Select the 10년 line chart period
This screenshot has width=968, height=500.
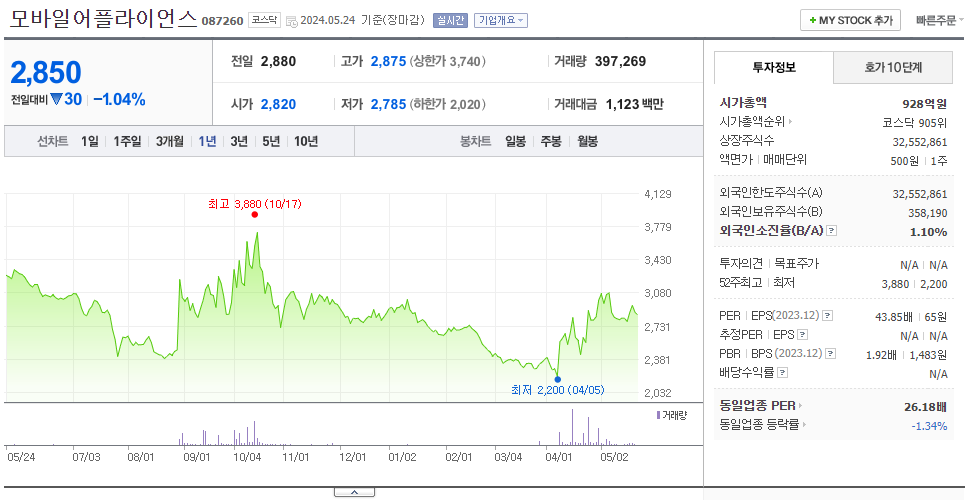click(306, 141)
